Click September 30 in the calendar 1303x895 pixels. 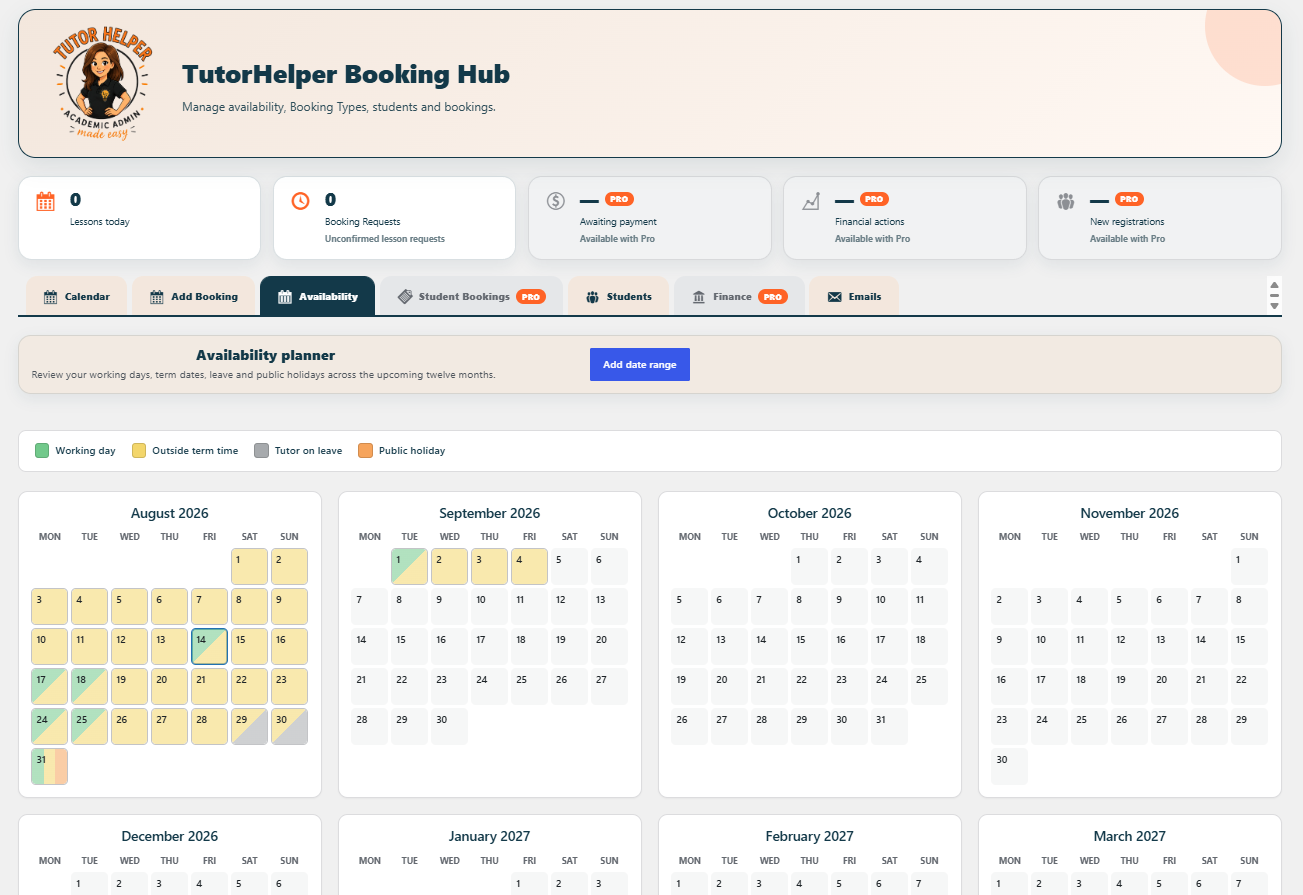[449, 727]
